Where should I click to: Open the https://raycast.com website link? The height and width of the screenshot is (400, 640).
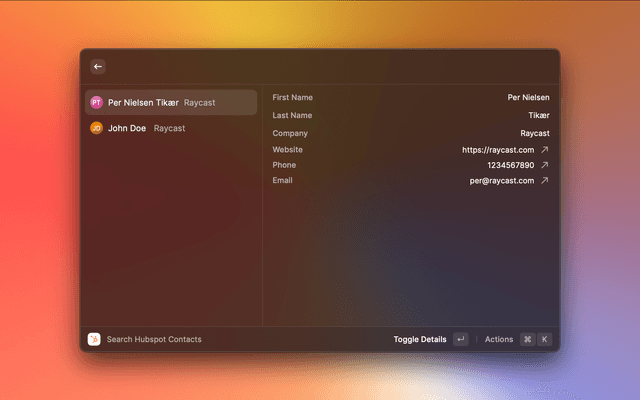point(497,150)
